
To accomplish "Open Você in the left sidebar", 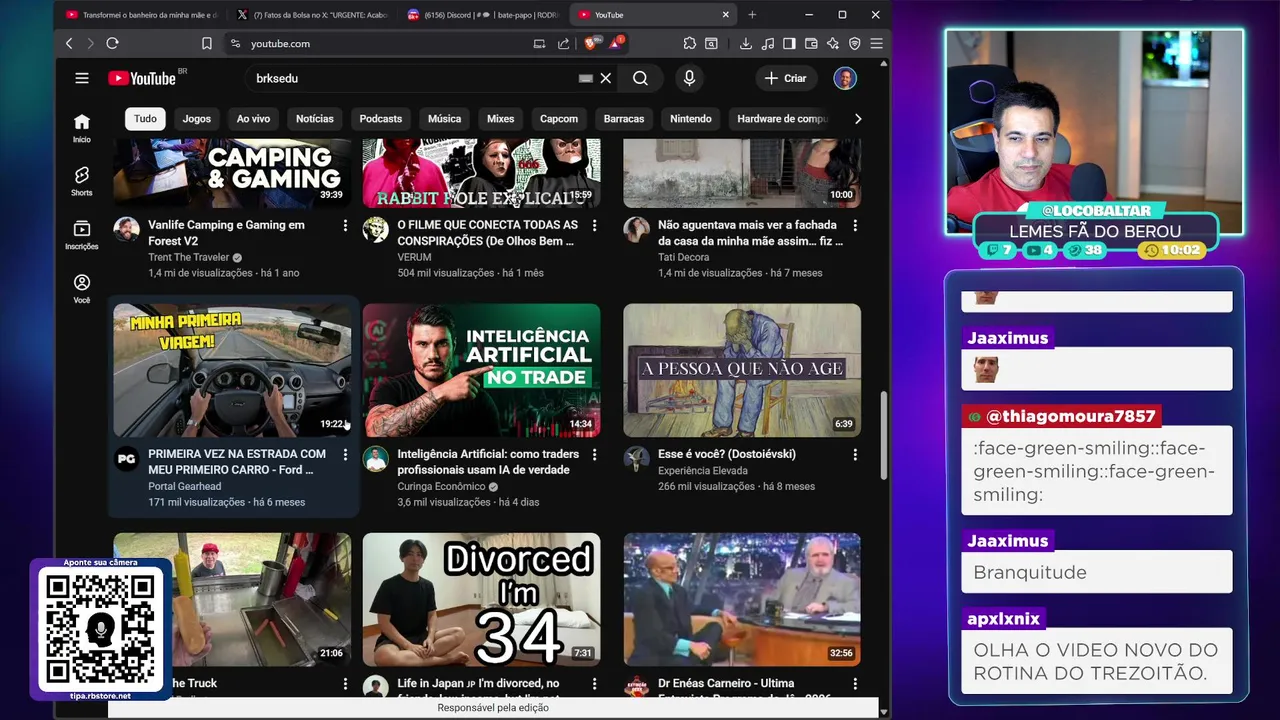I will 82,289.
